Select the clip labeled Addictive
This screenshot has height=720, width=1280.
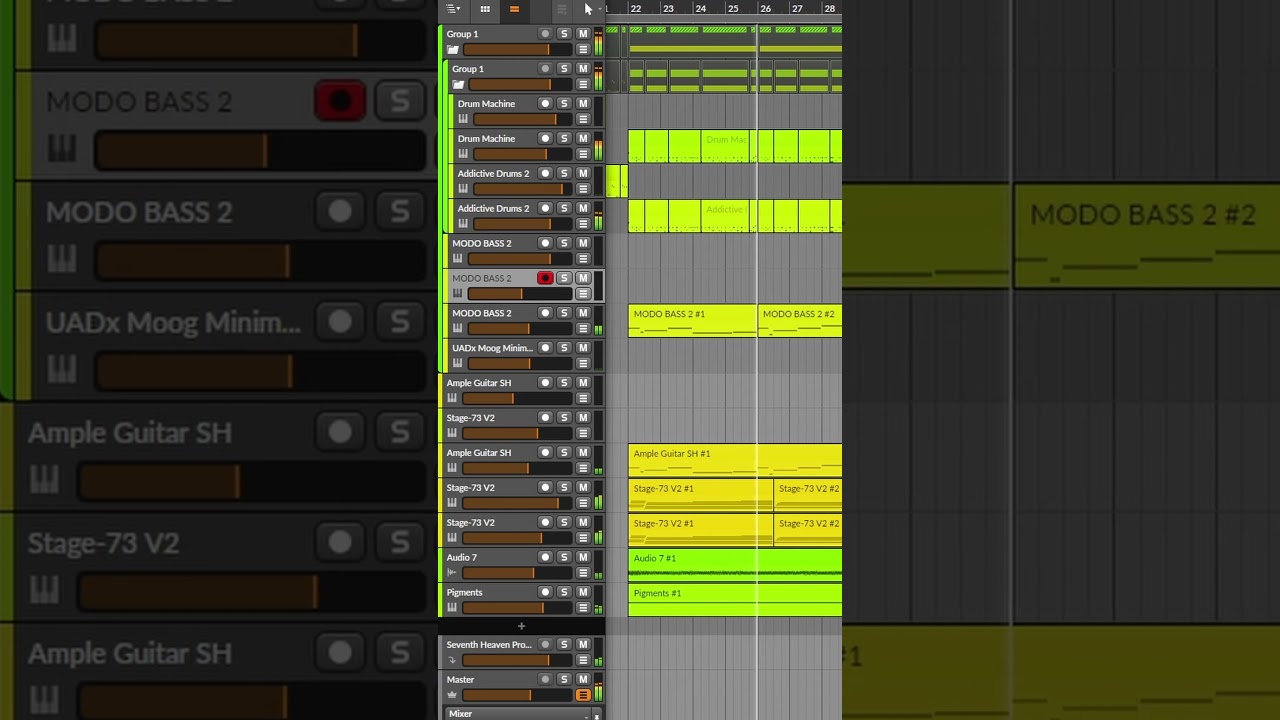click(x=726, y=216)
